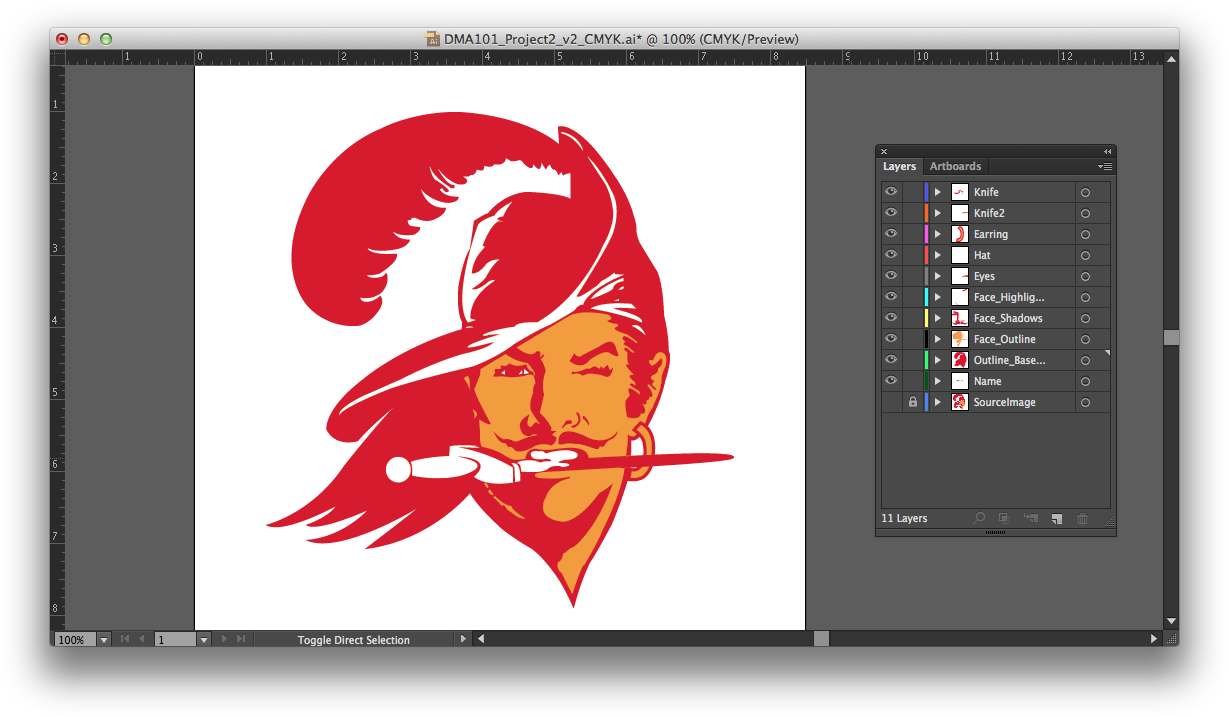This screenshot has height=717, width=1228.
Task: Select the Face_Outline layer name
Action: [x=1004, y=339]
